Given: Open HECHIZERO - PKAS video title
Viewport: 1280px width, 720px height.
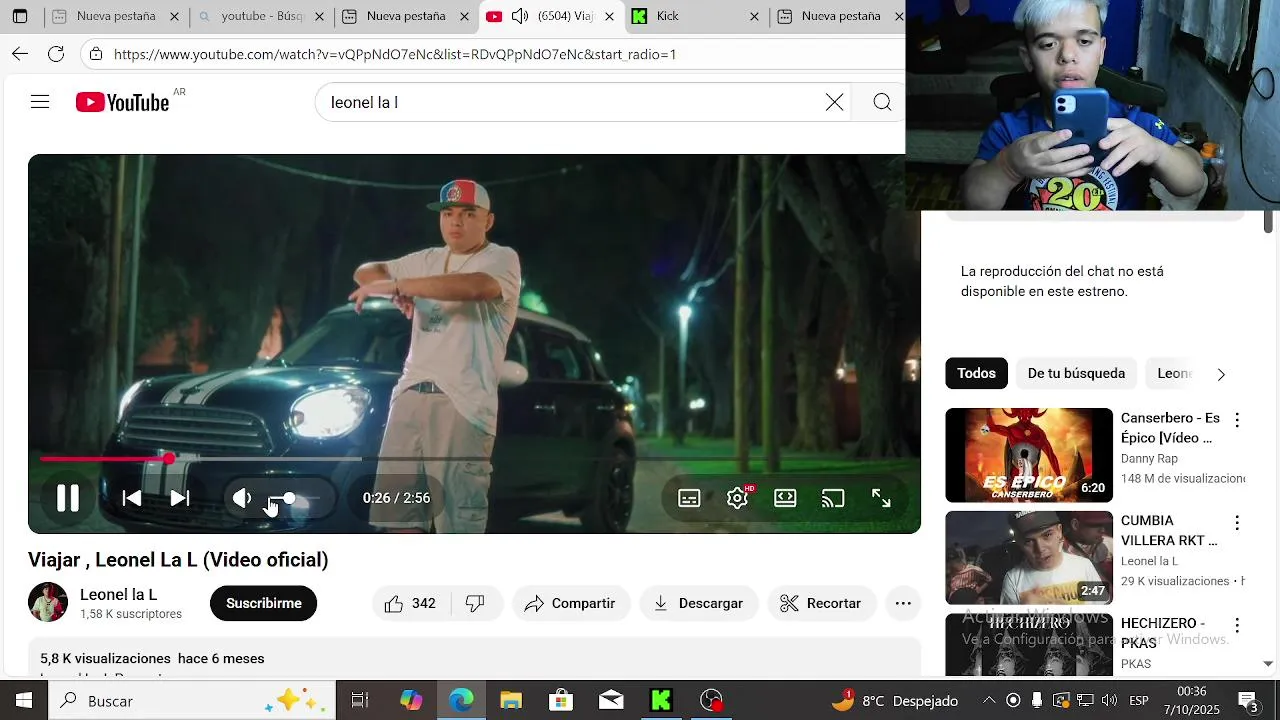Looking at the screenshot, I should [1163, 633].
